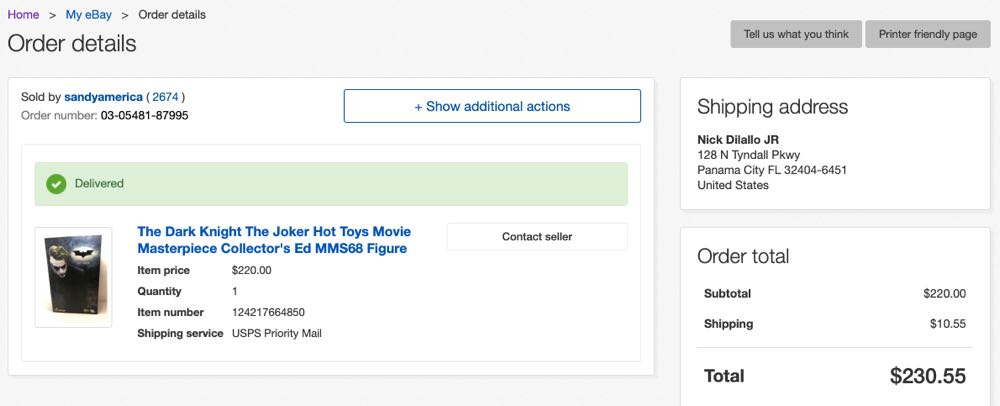Viewport: 1000px width, 406px height.
Task: Click the Shipping address heading
Action: point(772,107)
